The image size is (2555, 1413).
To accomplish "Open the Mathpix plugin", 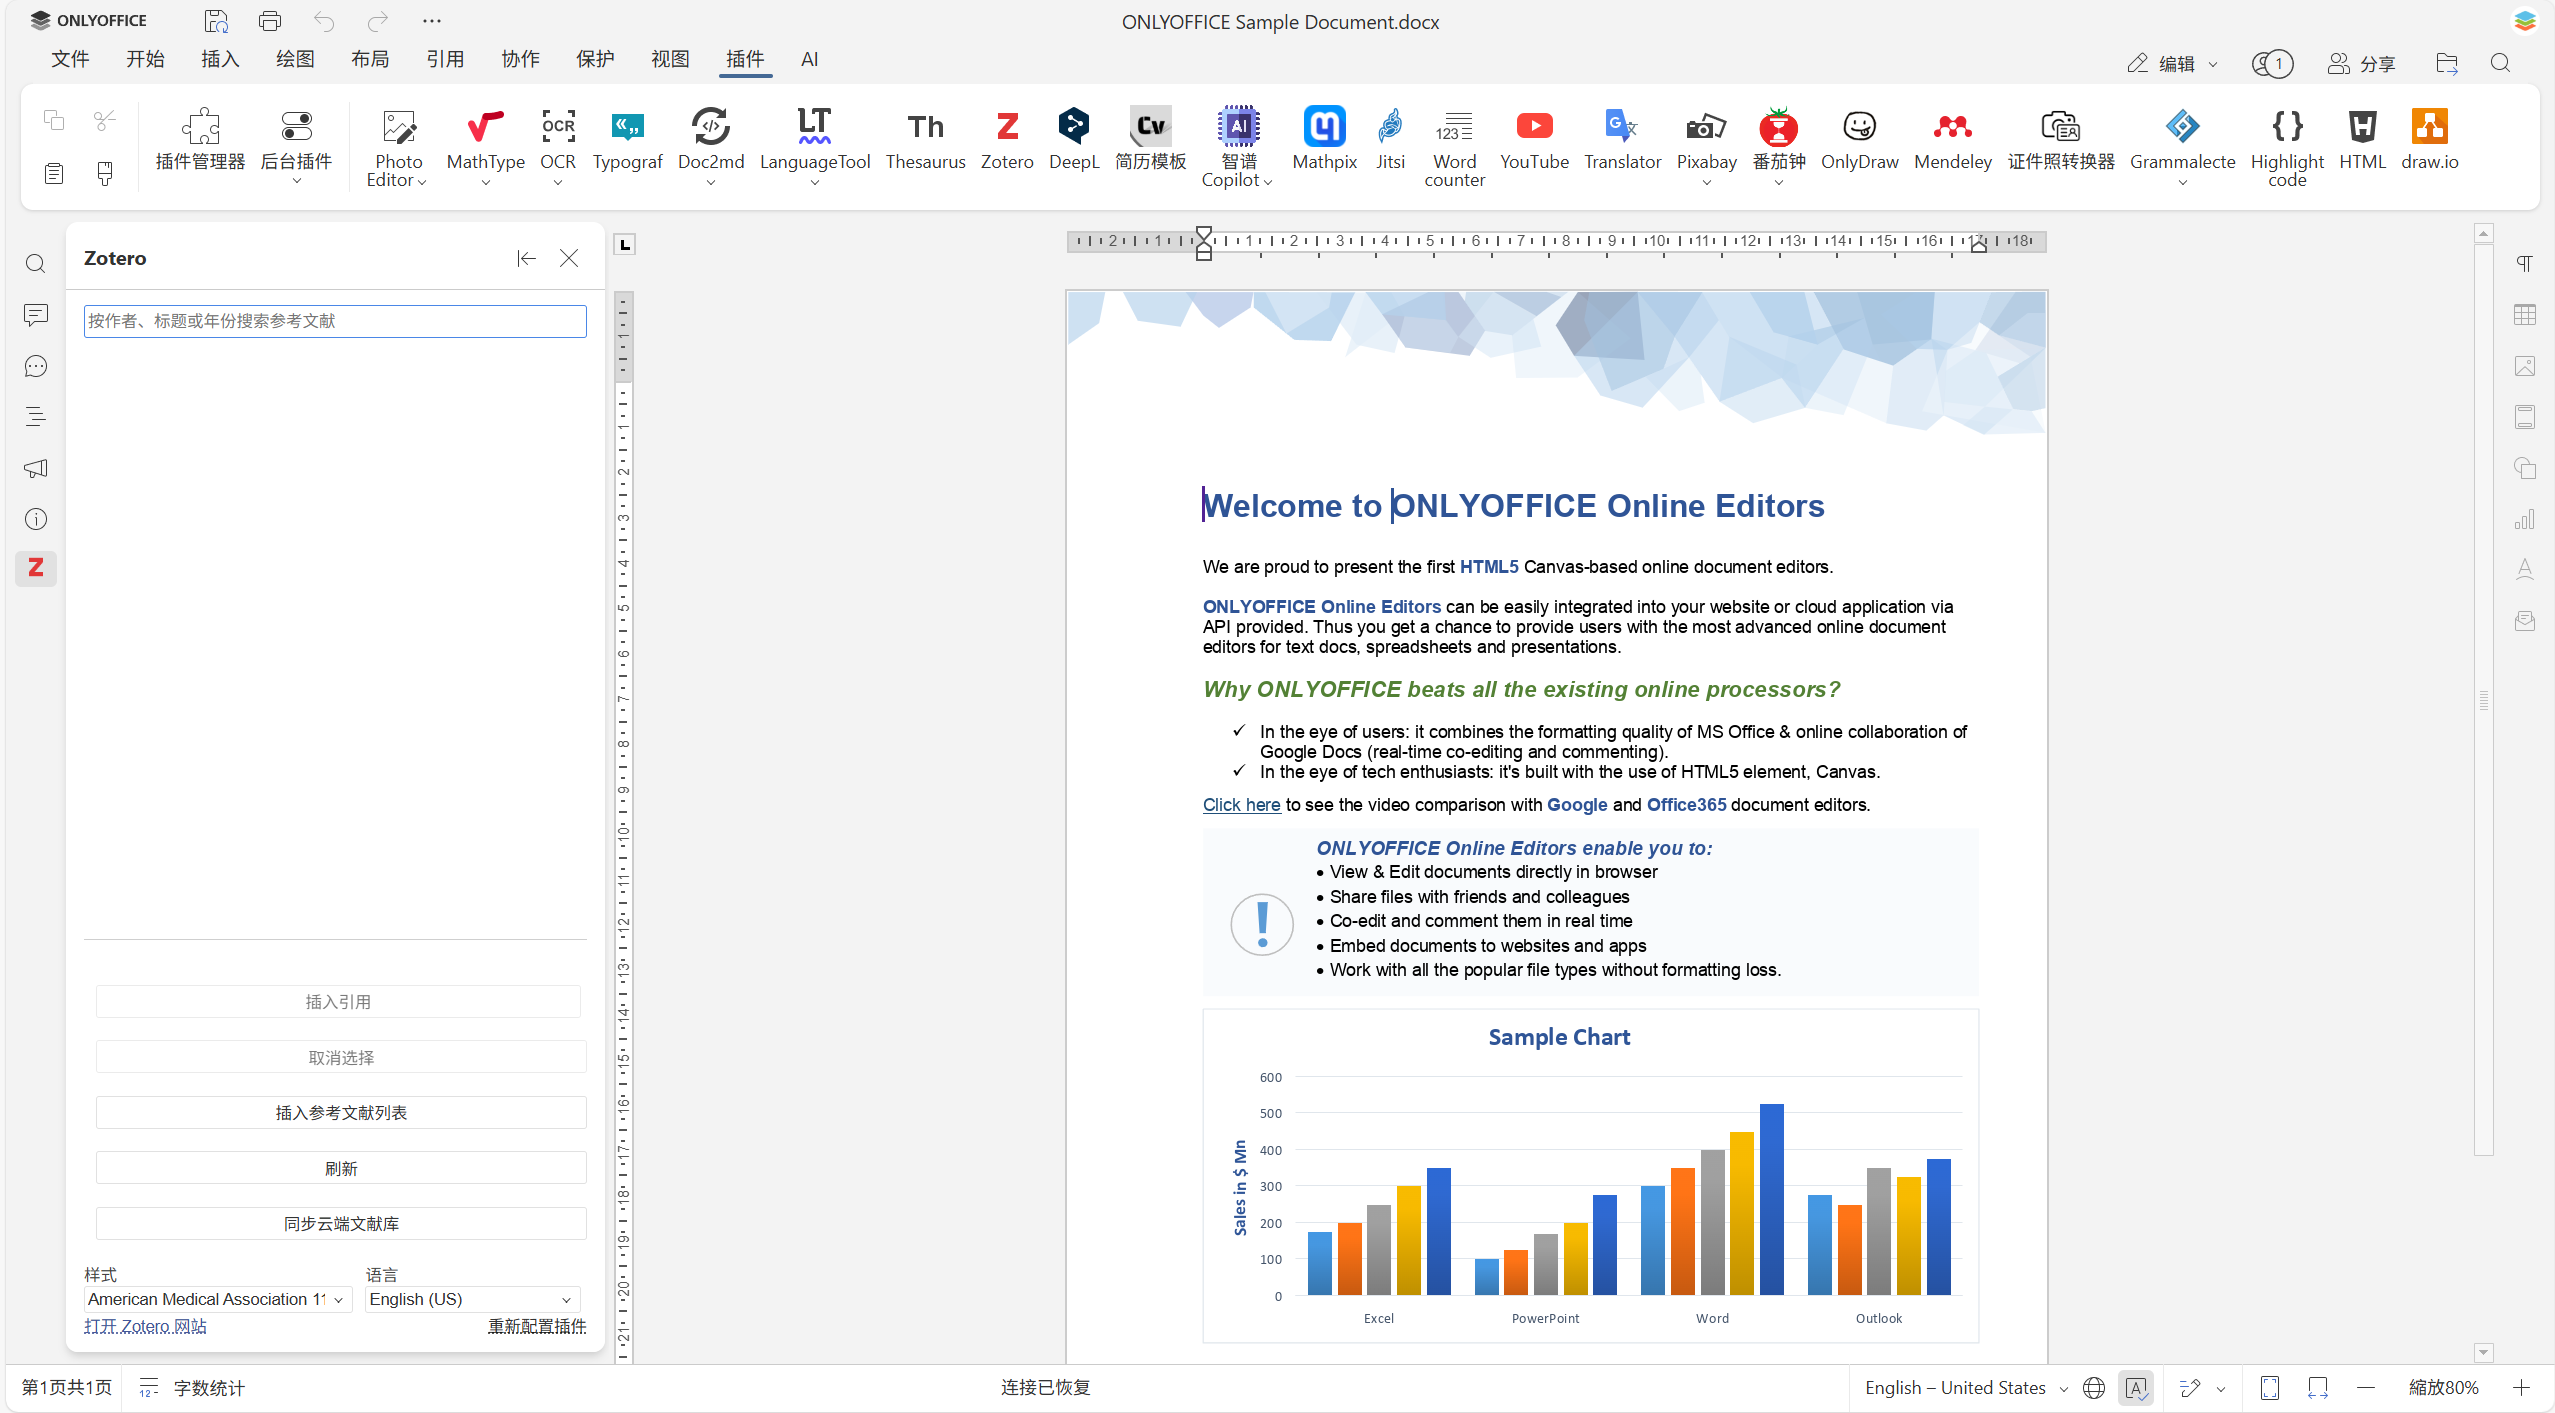I will pos(1324,141).
